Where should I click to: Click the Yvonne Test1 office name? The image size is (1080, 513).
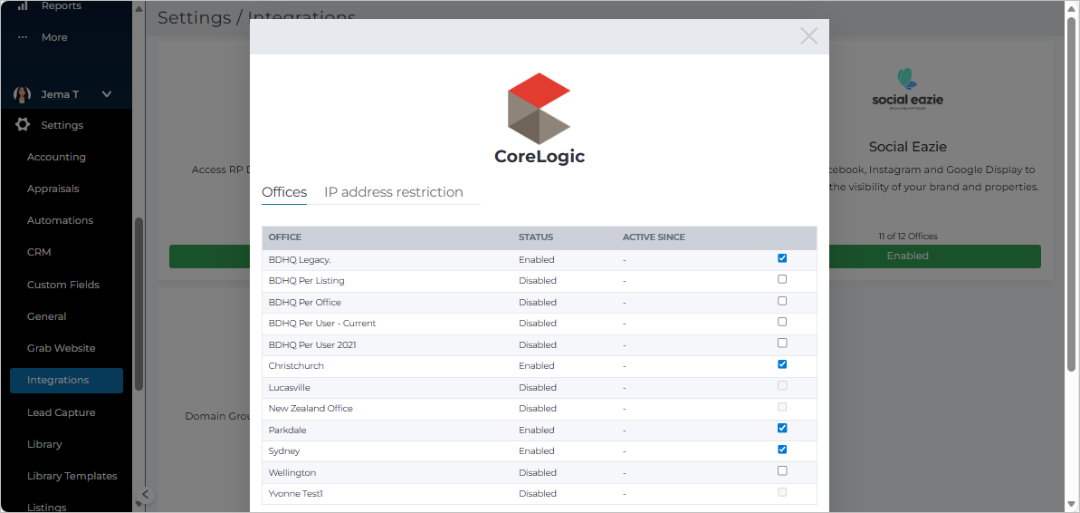coord(294,494)
